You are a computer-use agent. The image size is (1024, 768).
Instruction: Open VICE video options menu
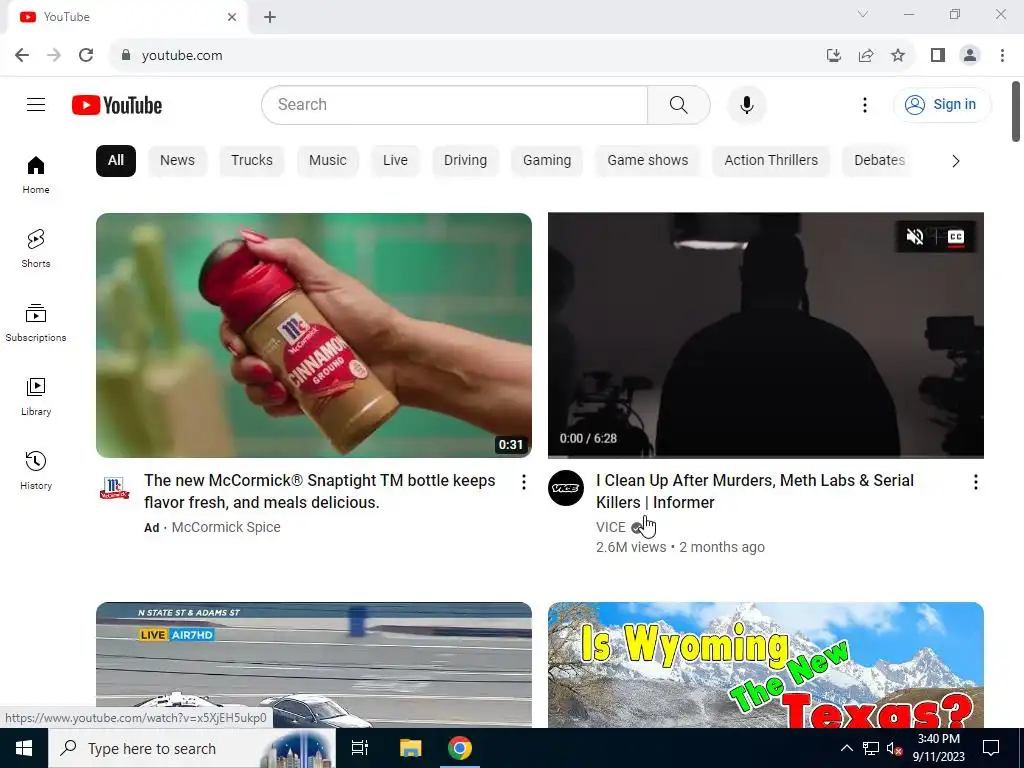(x=976, y=482)
